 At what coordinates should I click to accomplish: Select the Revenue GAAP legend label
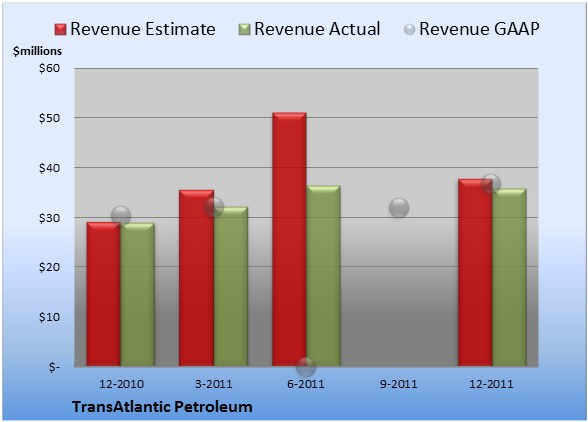pyautogui.click(x=479, y=29)
